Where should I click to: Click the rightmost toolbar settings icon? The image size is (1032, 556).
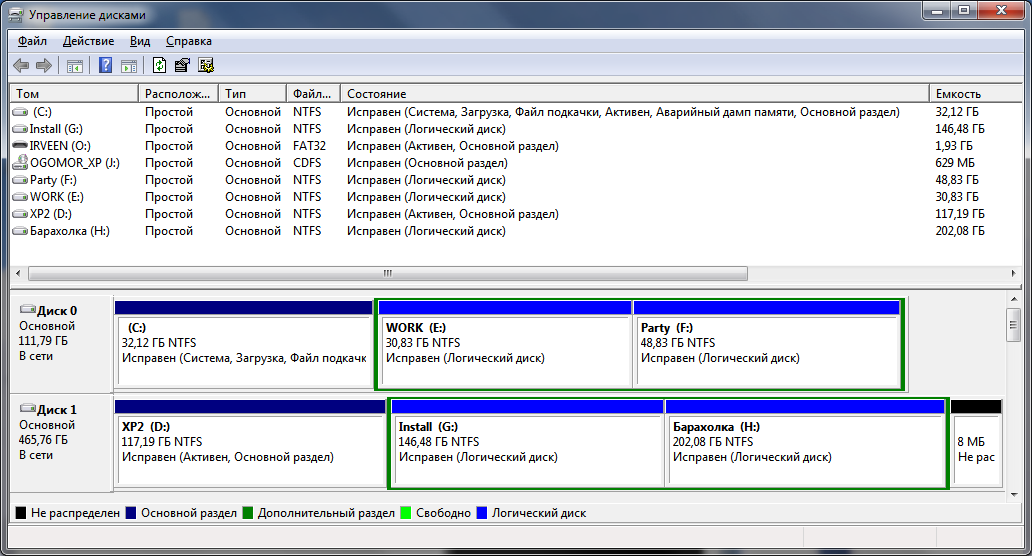206,66
